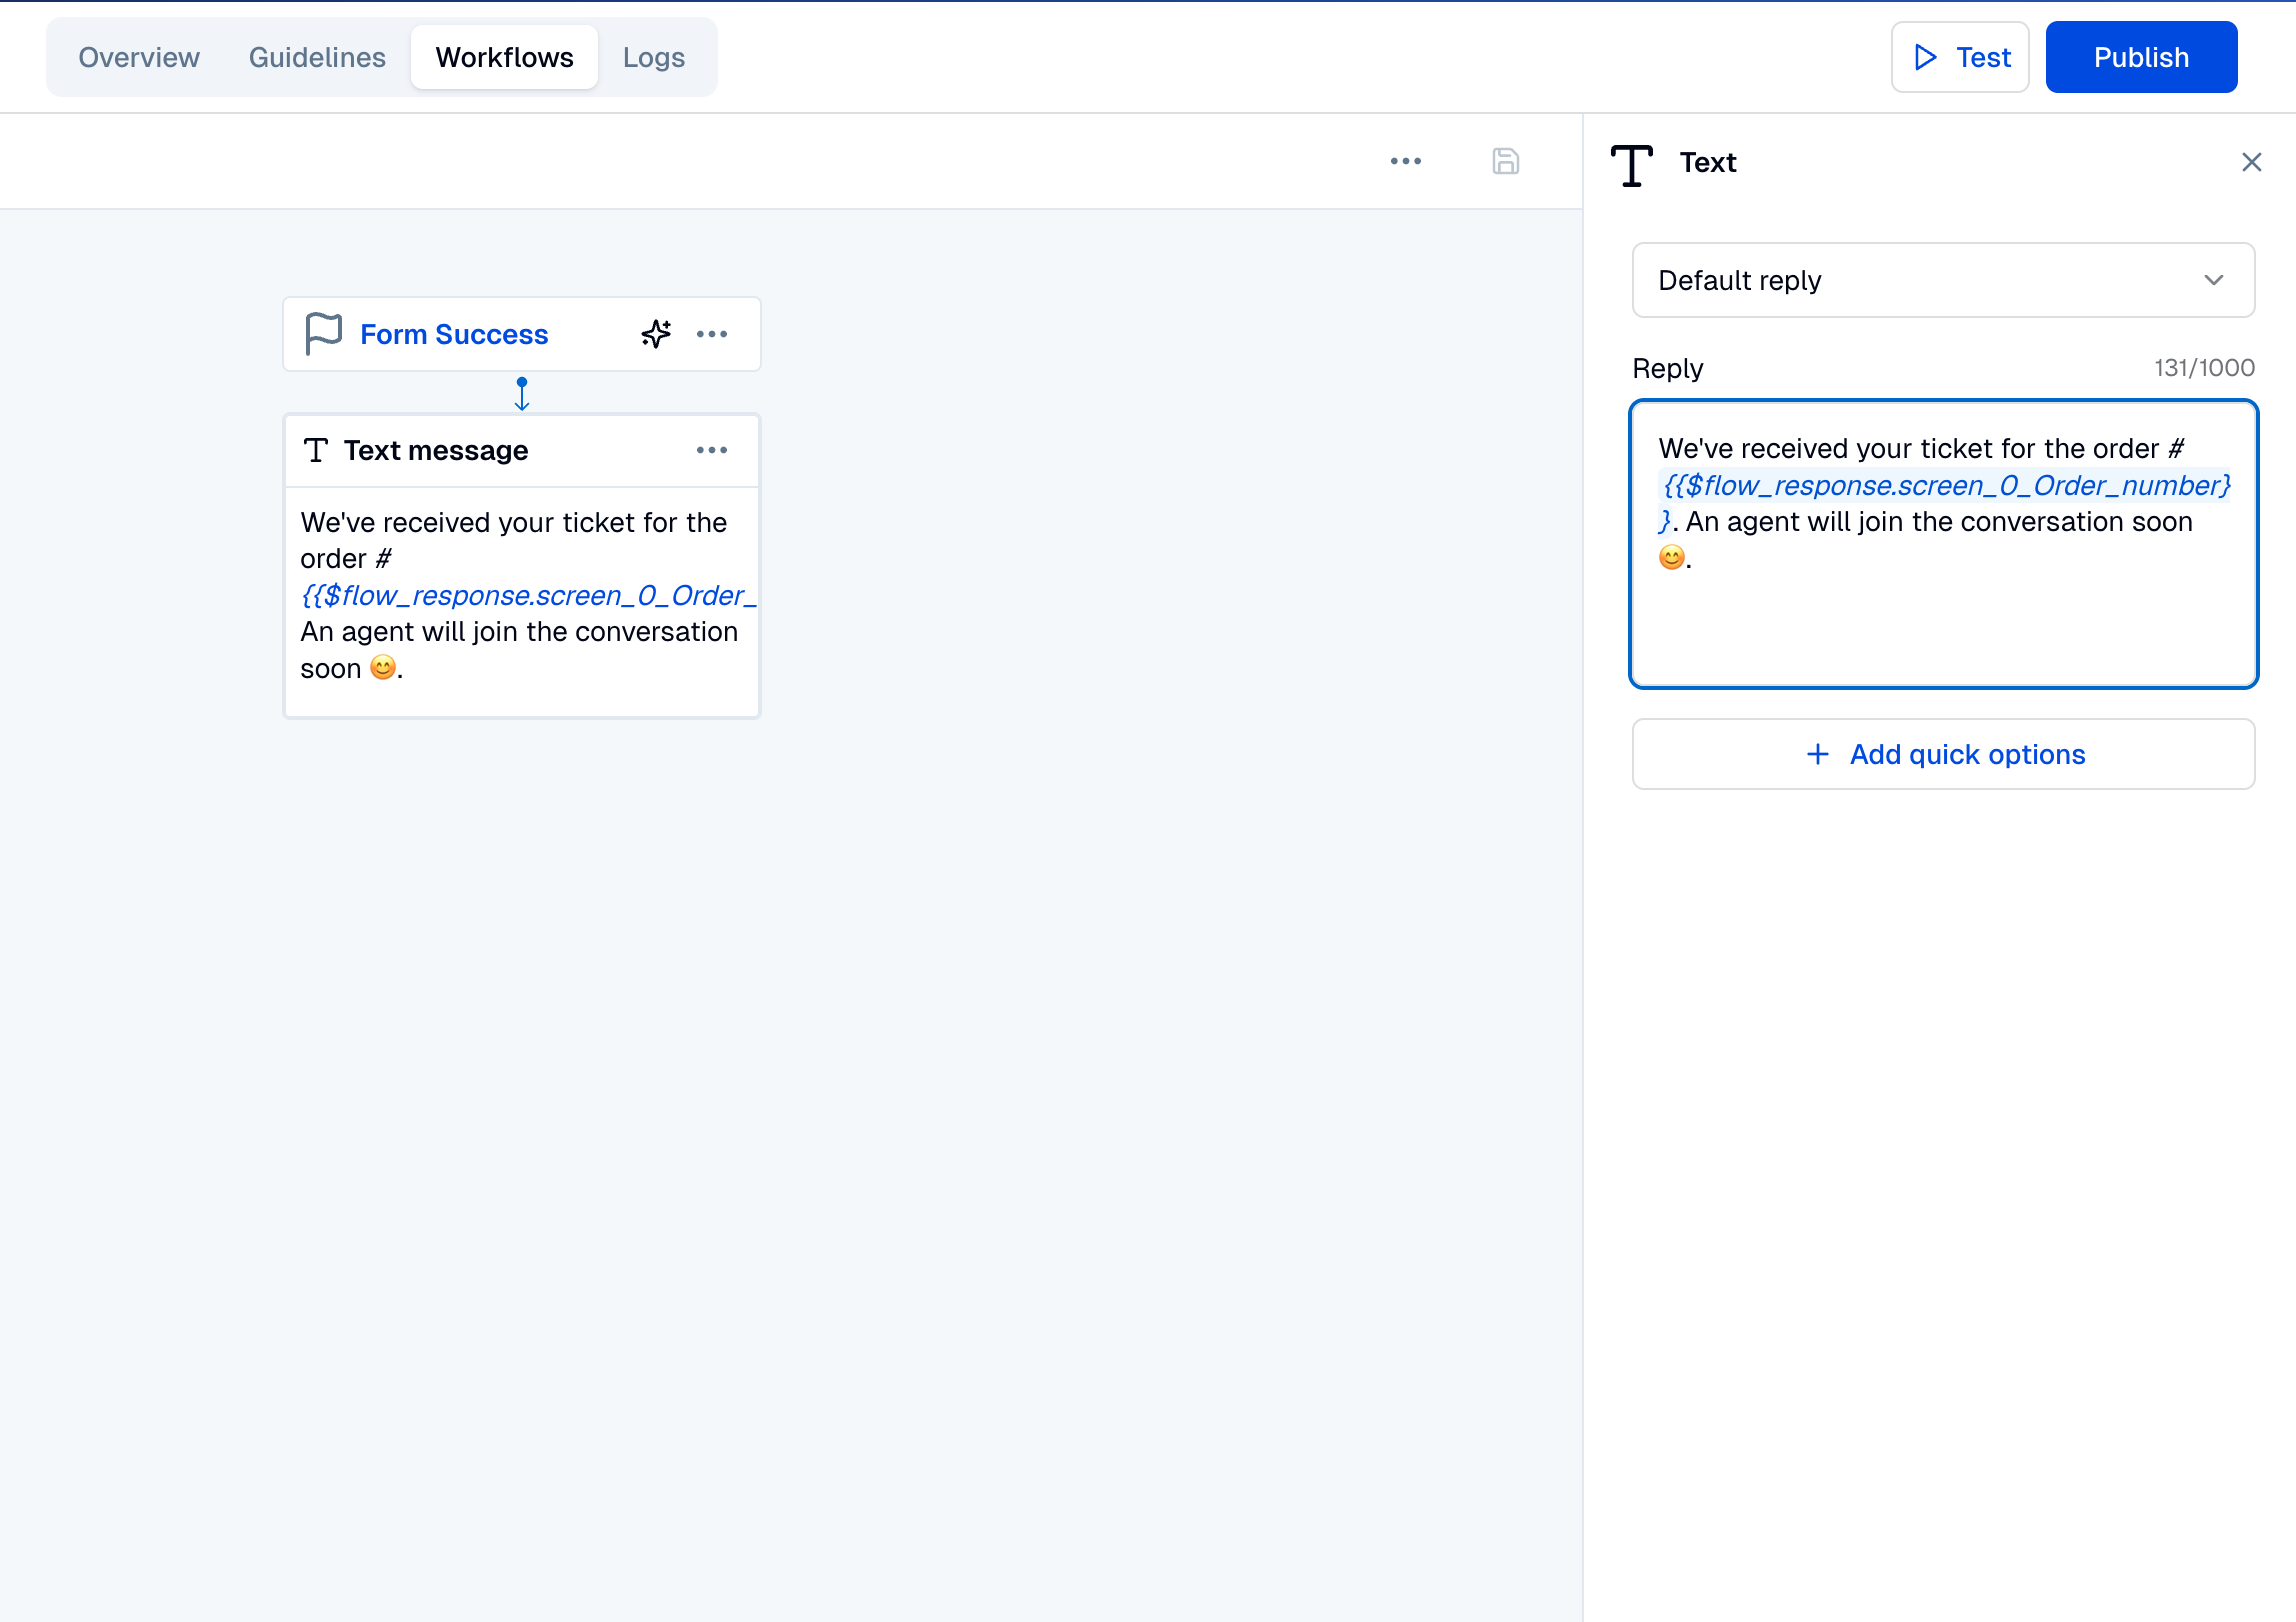Click the large Text icon in side panel

[1632, 164]
